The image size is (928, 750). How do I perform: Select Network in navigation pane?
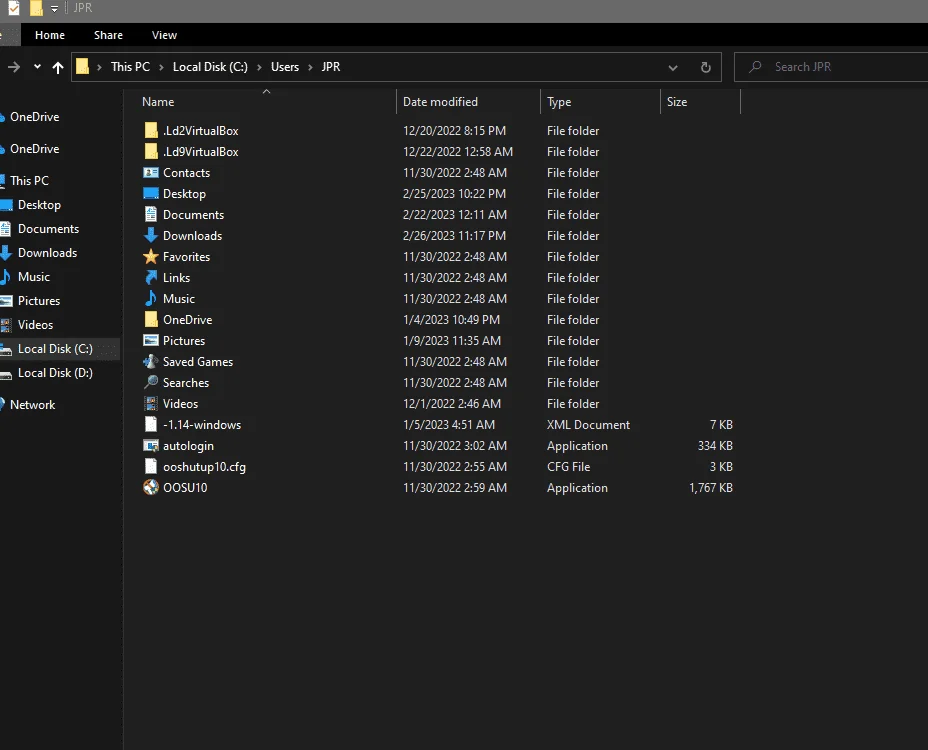coord(32,405)
